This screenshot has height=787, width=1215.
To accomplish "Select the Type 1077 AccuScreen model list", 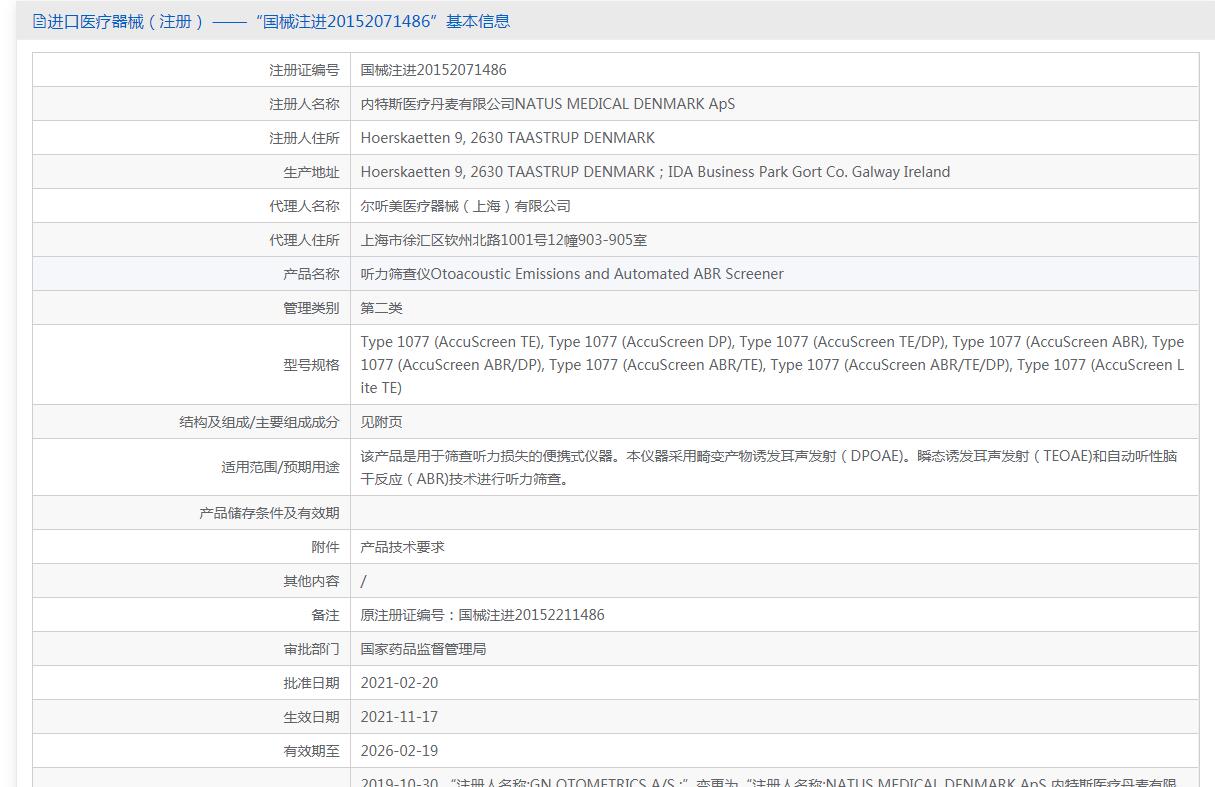I will pyautogui.click(x=772, y=365).
